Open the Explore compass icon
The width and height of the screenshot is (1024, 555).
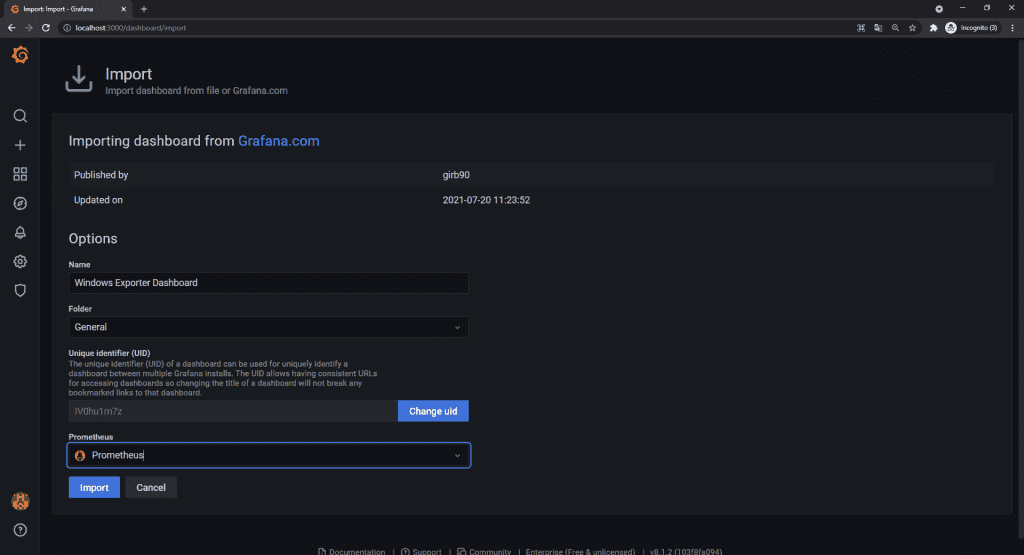(x=20, y=203)
